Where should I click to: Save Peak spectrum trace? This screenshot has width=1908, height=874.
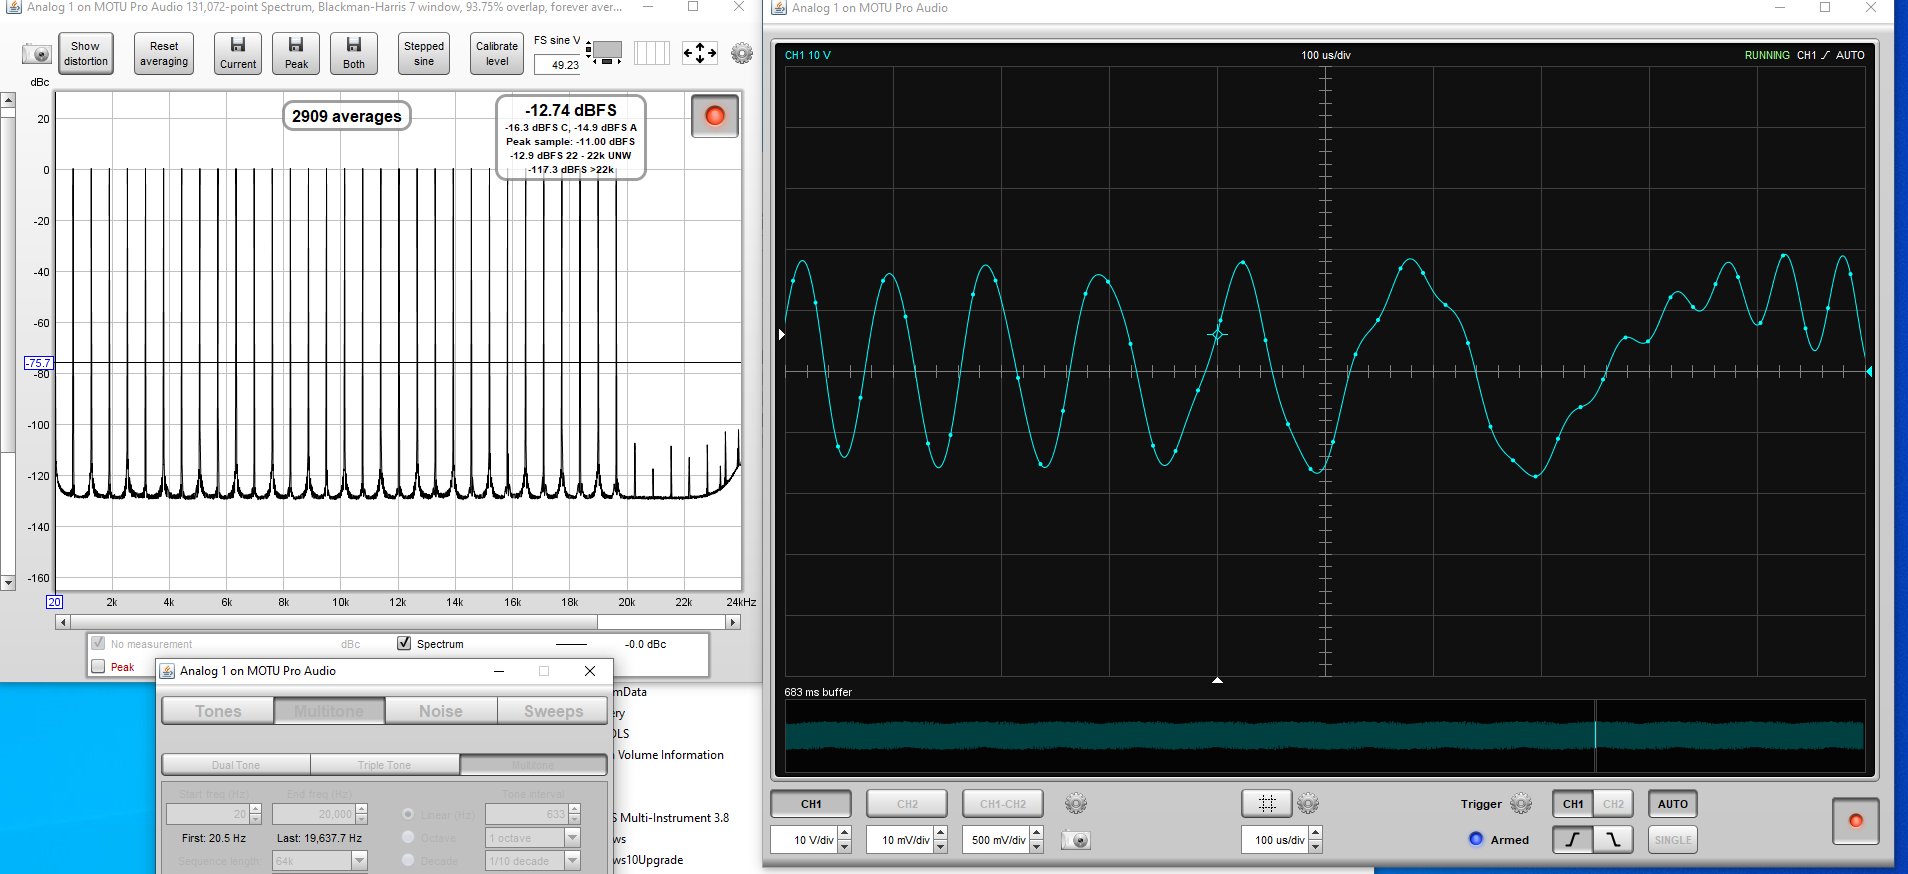296,53
